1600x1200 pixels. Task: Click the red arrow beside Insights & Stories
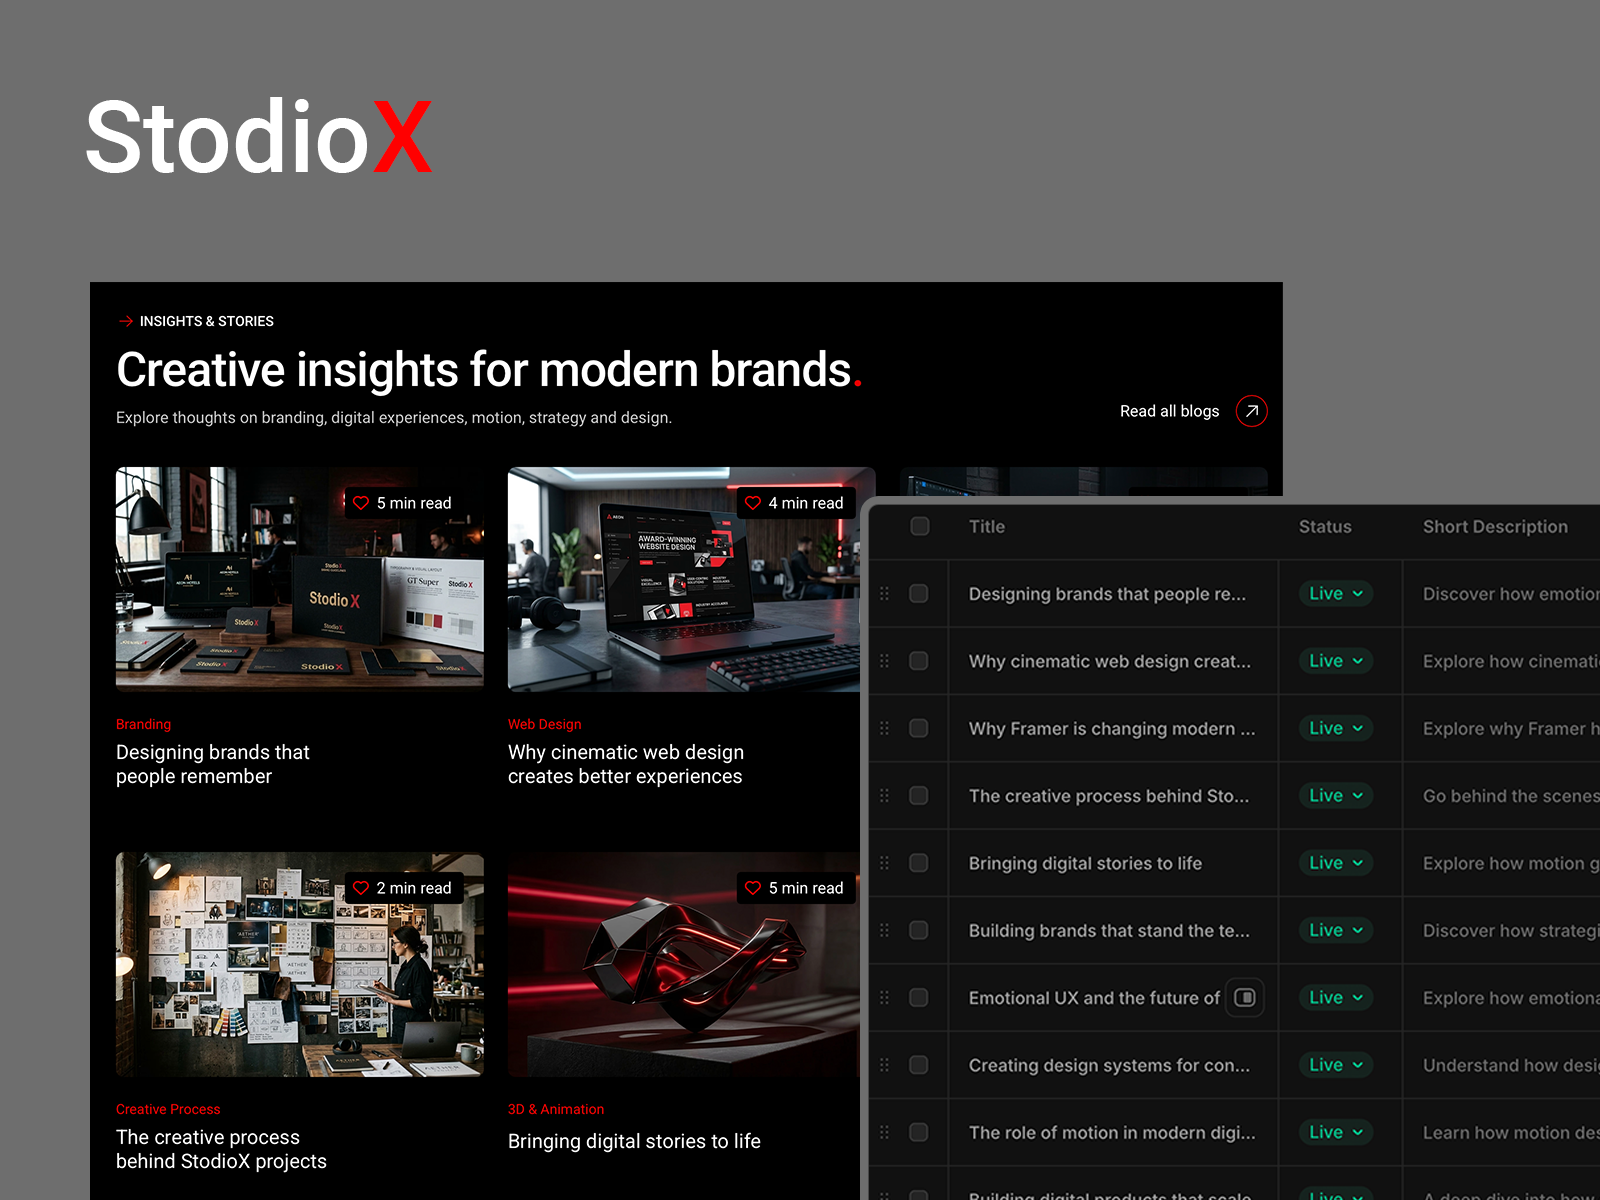pos(126,321)
